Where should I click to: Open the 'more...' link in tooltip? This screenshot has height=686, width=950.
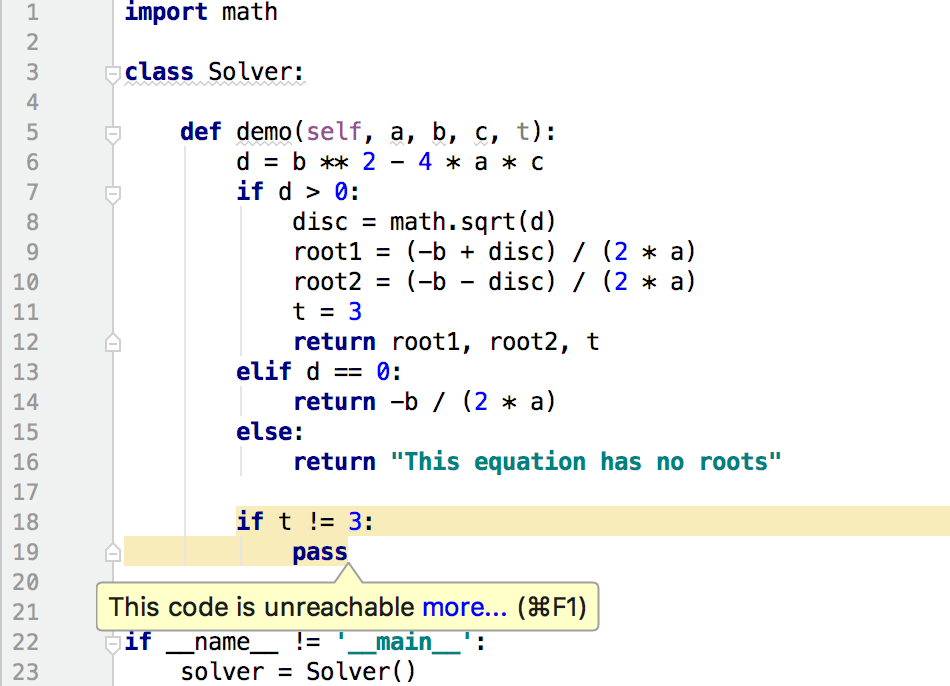point(464,607)
